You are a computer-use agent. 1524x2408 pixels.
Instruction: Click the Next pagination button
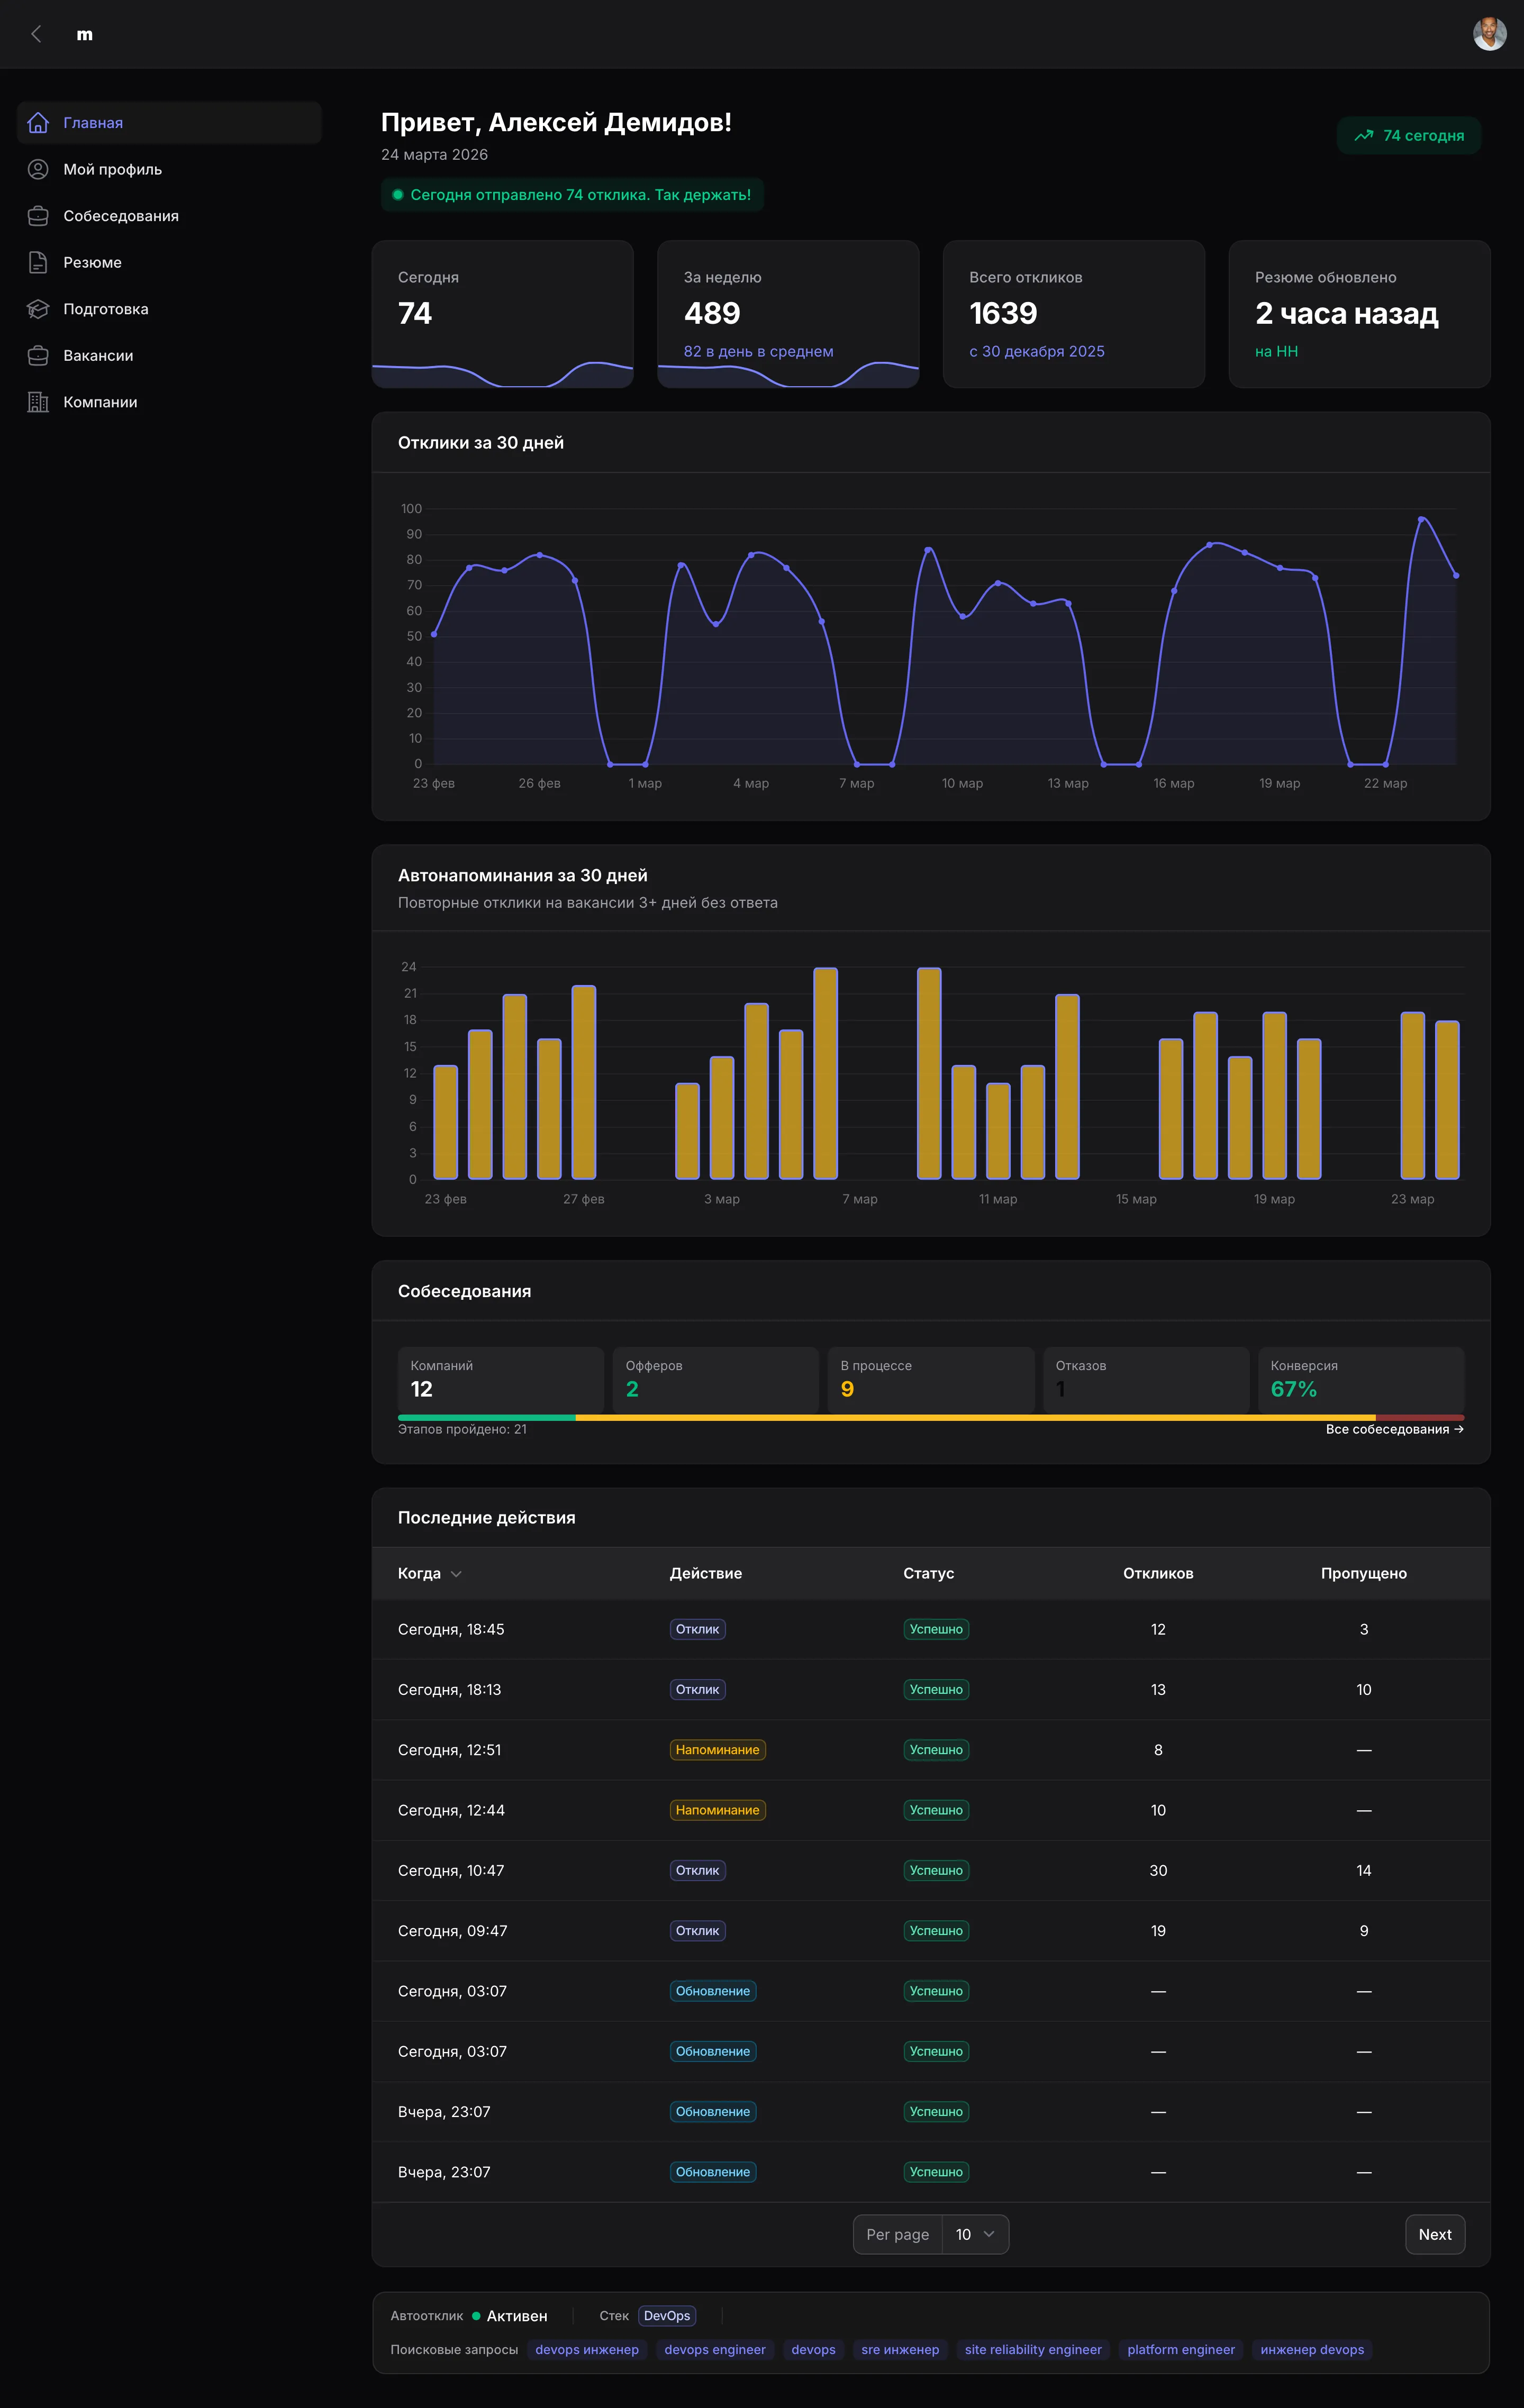(x=1434, y=2234)
